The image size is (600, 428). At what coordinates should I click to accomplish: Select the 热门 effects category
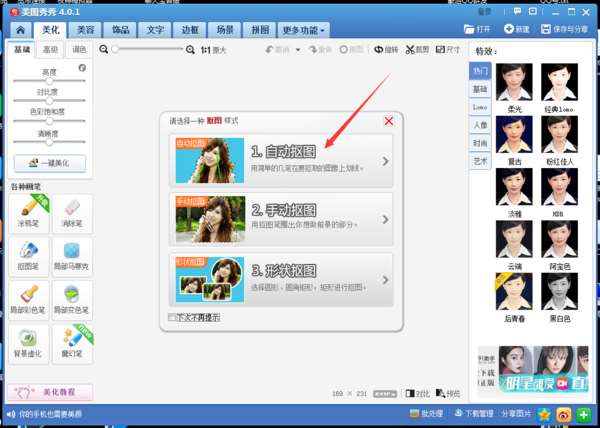point(480,71)
